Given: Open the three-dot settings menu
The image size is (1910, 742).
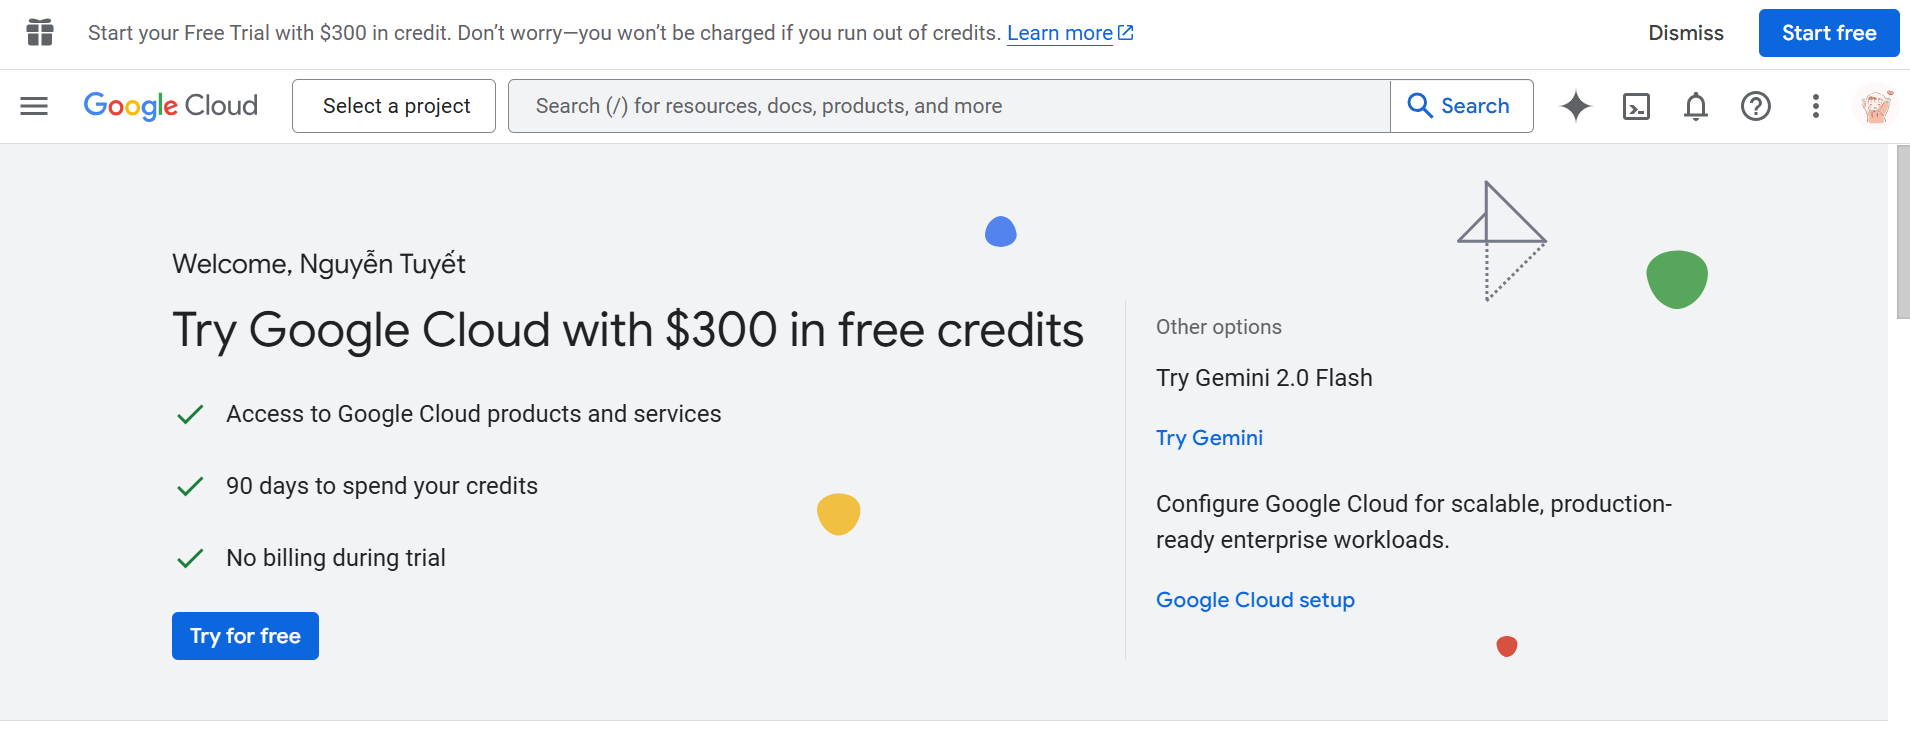Looking at the screenshot, I should click(x=1816, y=106).
